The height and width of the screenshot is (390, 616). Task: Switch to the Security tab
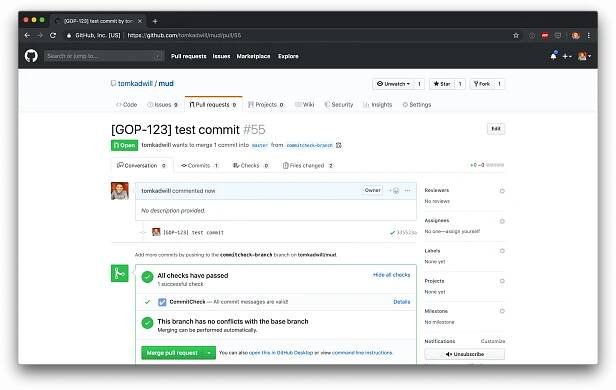339,104
